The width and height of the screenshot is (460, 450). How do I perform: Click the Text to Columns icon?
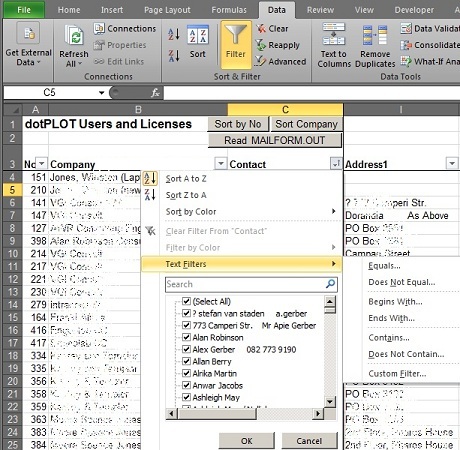(x=333, y=34)
